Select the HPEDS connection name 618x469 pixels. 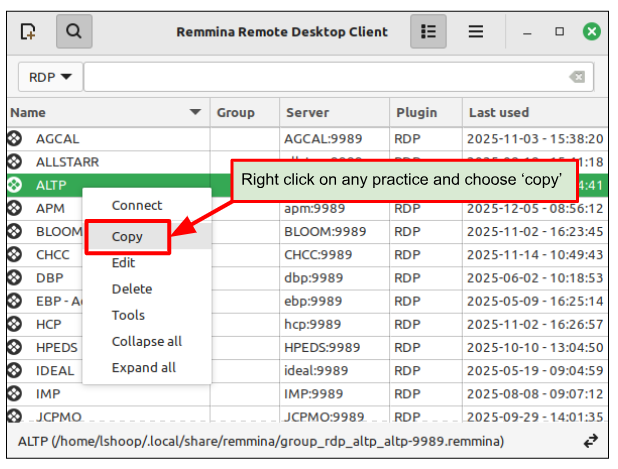click(x=57, y=348)
